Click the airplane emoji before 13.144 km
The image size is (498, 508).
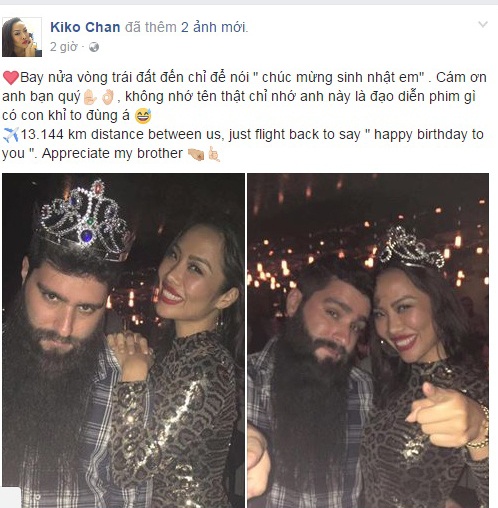coord(11,135)
